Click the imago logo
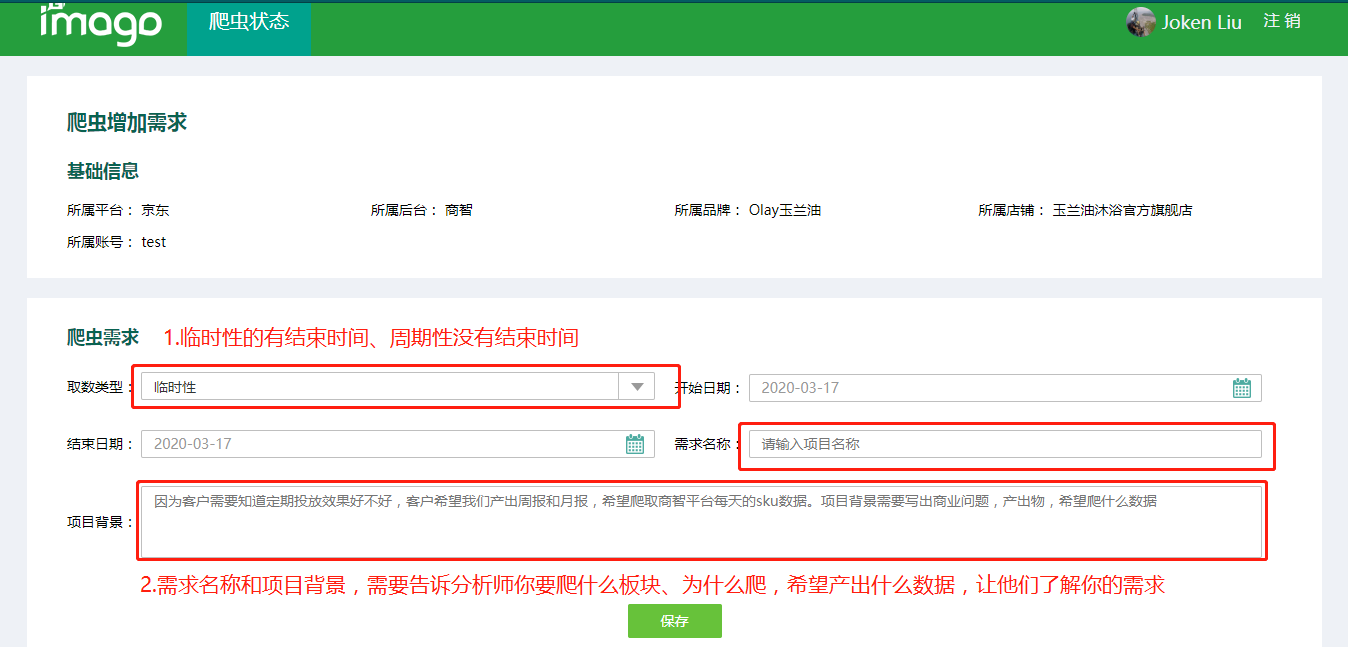 tap(100, 23)
